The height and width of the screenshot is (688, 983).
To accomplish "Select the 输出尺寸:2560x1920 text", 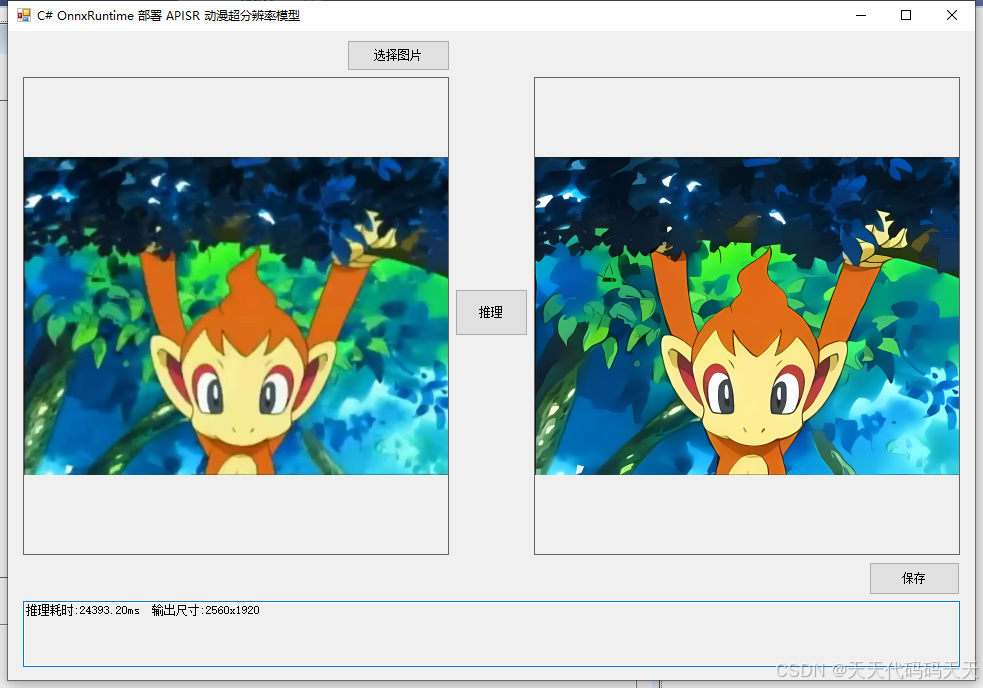I will pos(206,610).
